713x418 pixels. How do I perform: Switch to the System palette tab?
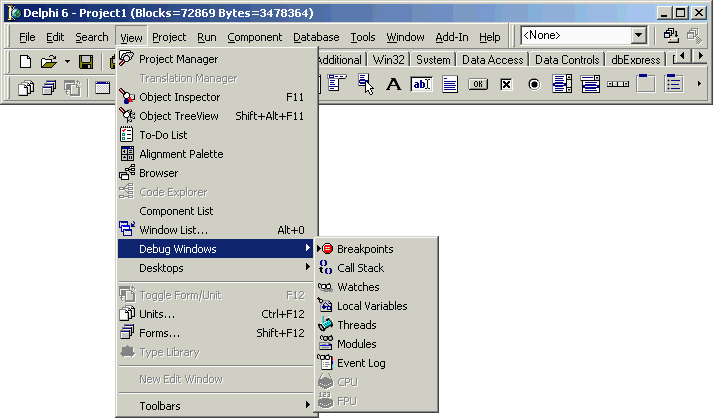click(433, 60)
